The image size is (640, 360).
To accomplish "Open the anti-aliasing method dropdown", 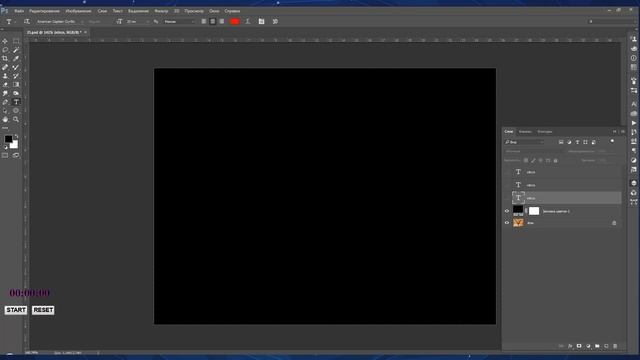I will (179, 21).
